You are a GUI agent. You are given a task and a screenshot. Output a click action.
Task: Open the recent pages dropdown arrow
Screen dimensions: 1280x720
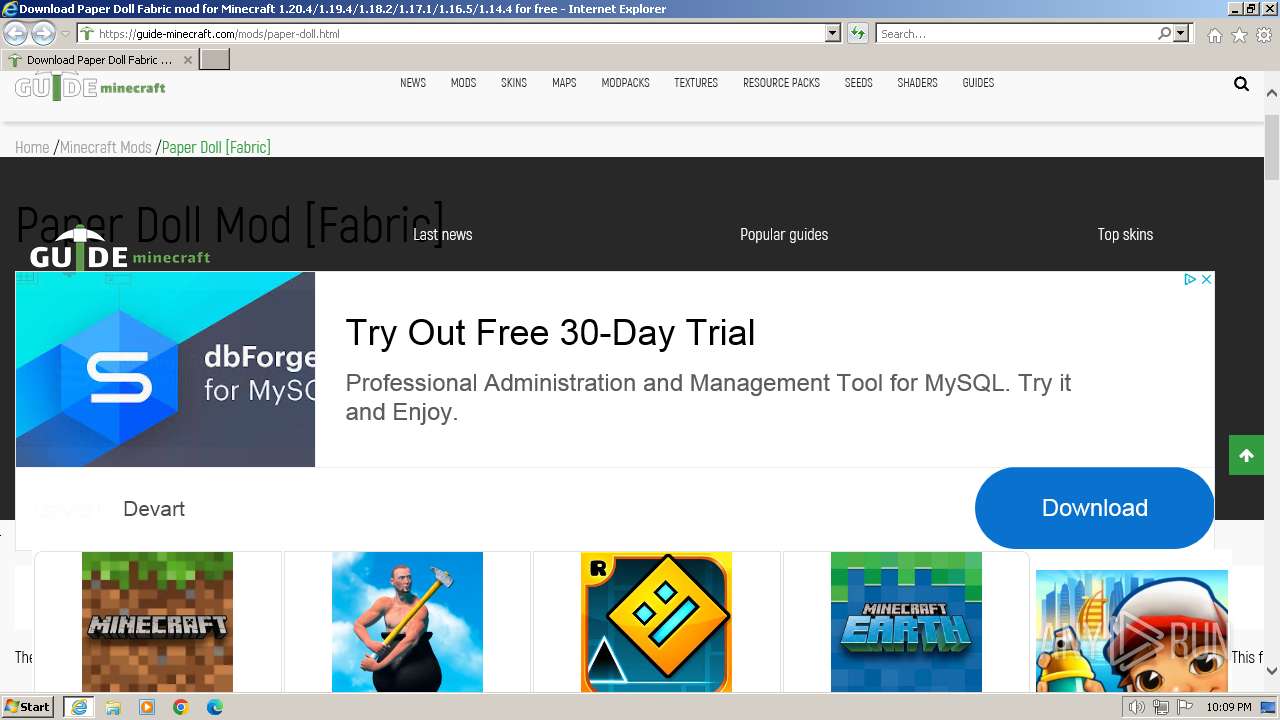[66, 34]
